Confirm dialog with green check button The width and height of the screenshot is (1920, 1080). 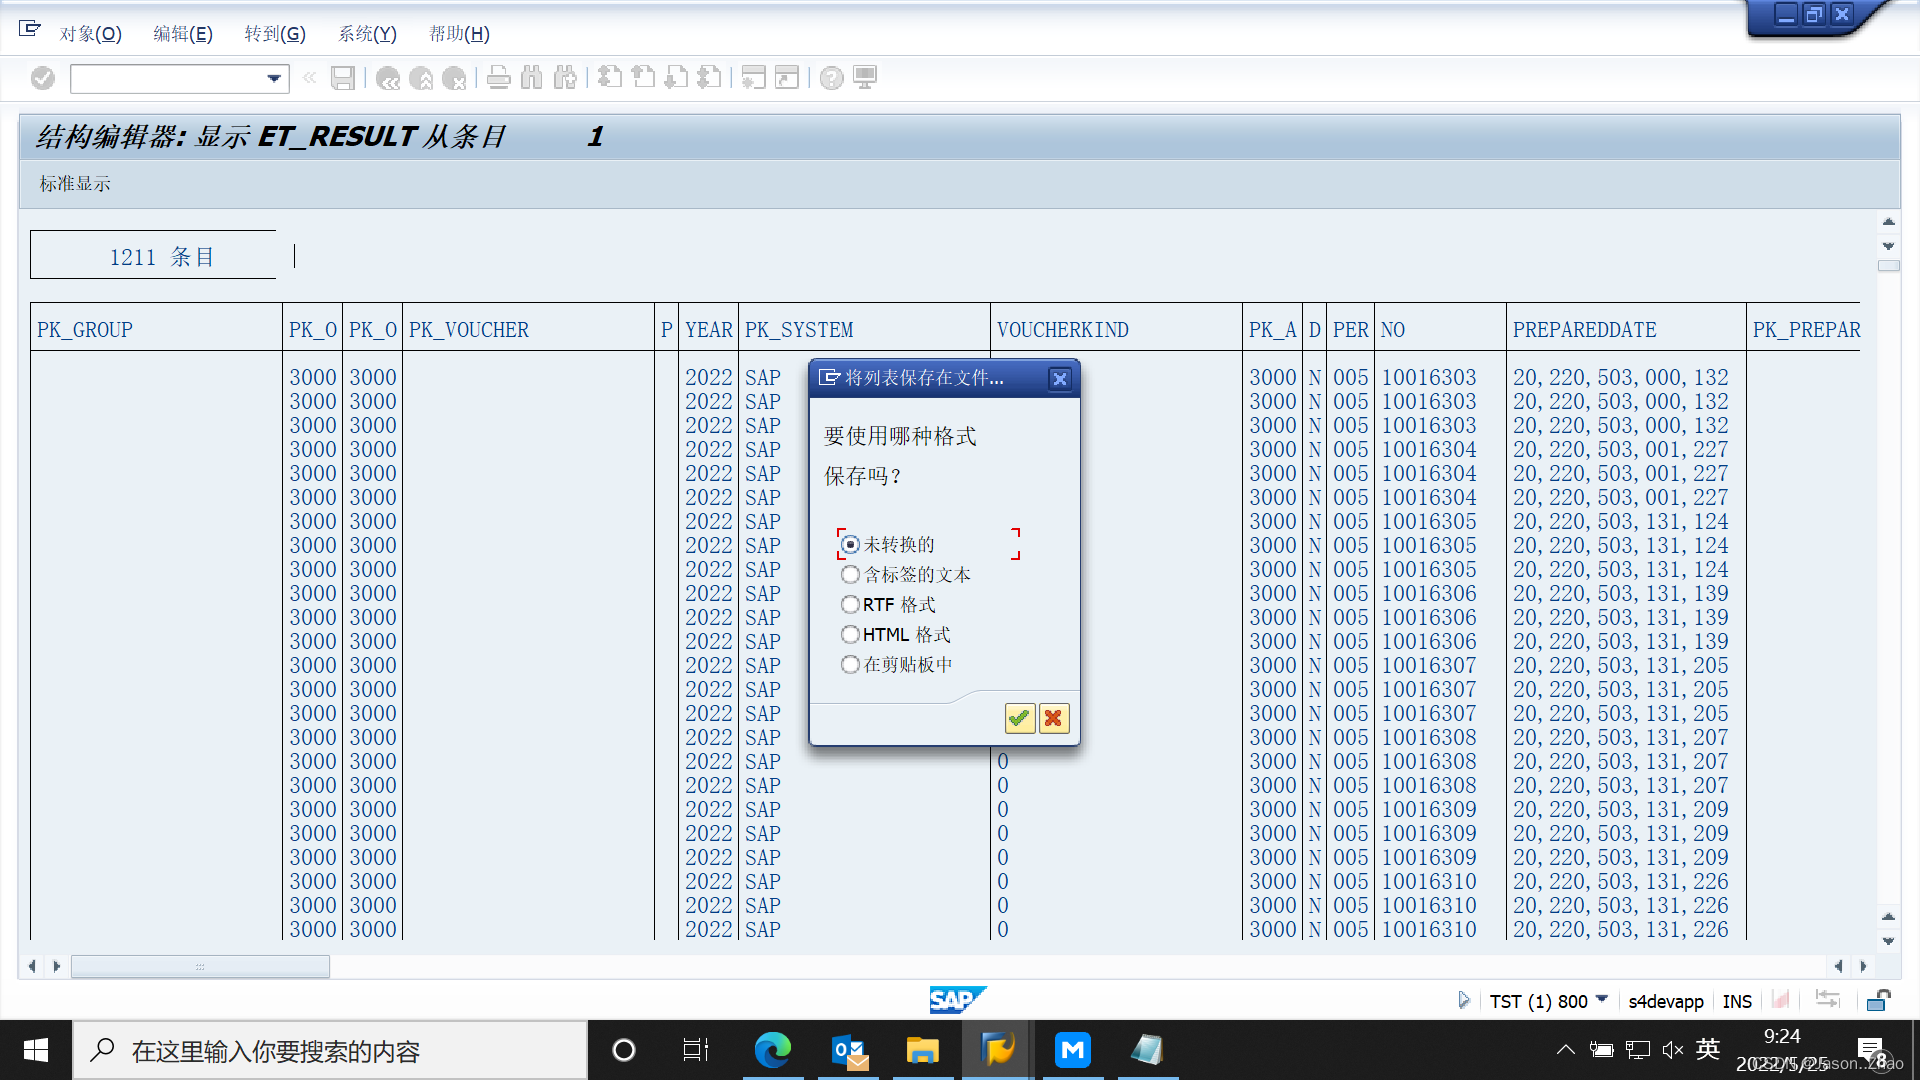point(1020,718)
